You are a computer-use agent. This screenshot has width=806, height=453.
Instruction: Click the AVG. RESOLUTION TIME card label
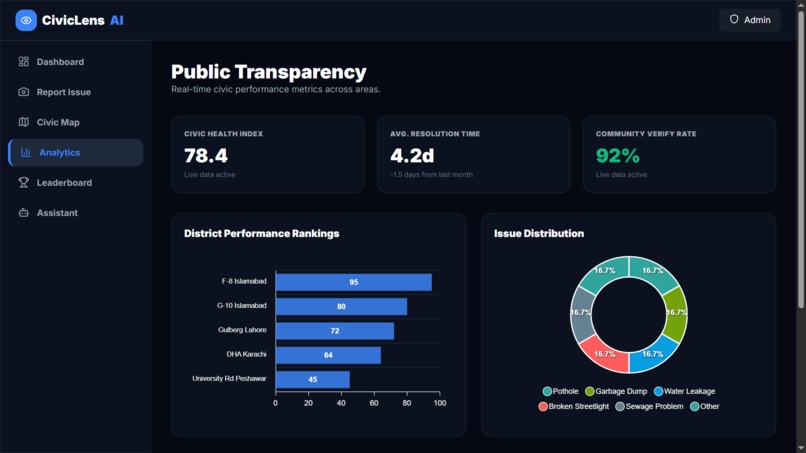point(435,134)
